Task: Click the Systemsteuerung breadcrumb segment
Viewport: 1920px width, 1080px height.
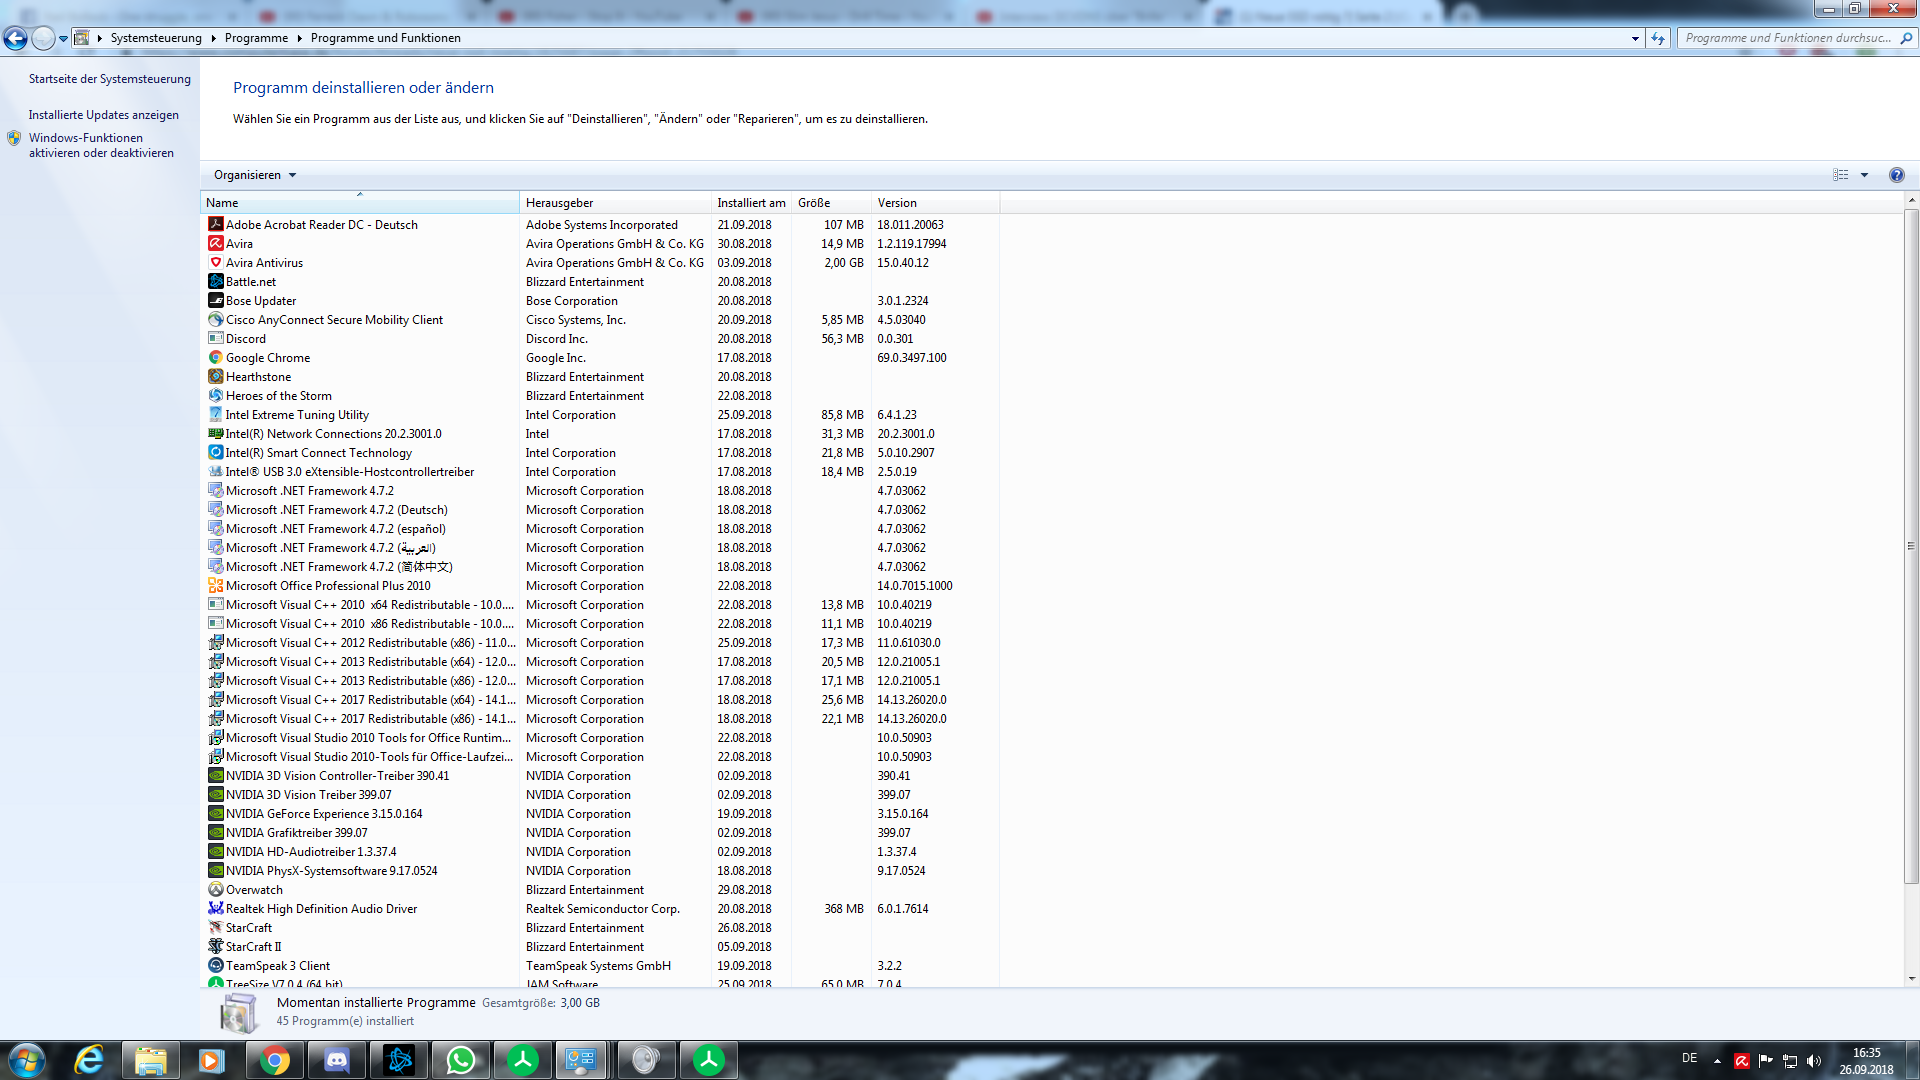Action: click(156, 38)
